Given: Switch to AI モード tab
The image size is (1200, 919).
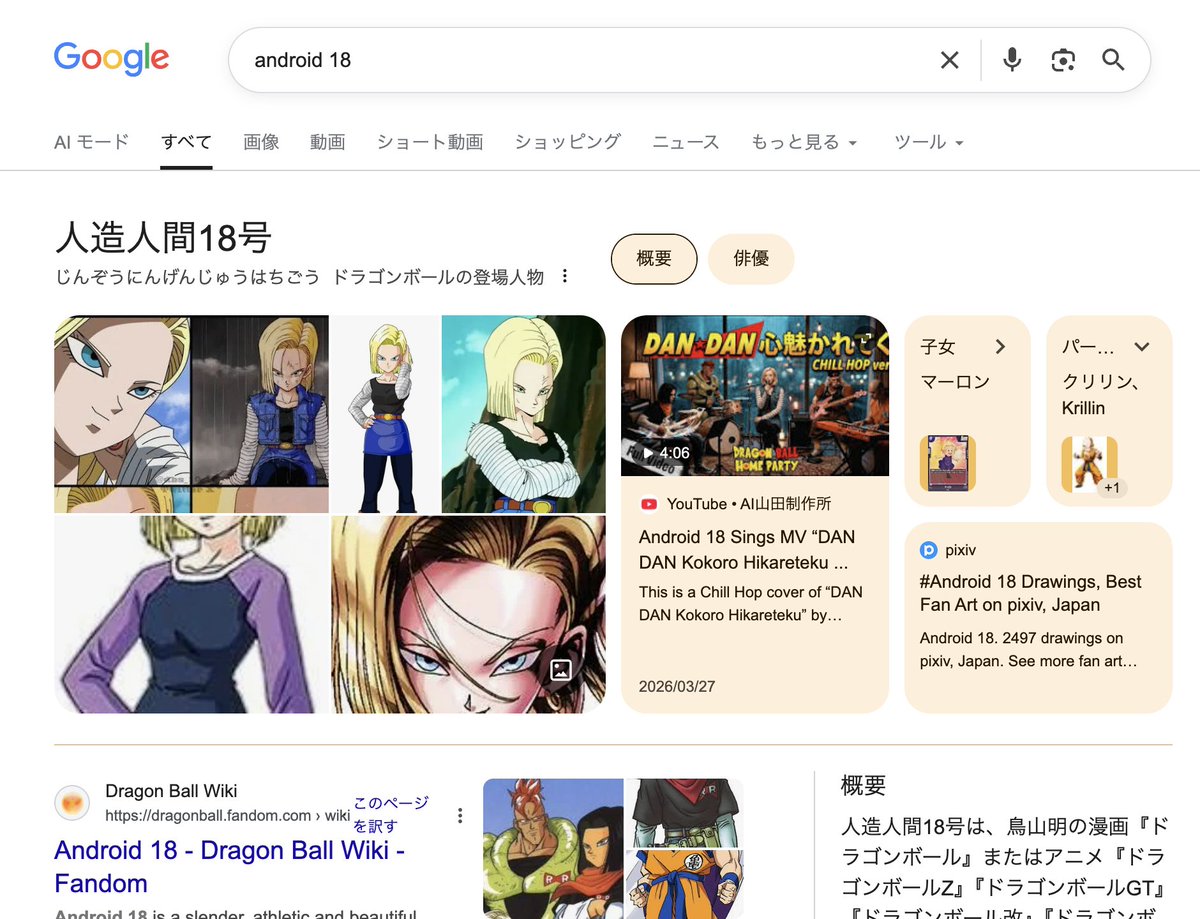Looking at the screenshot, I should pyautogui.click(x=91, y=142).
